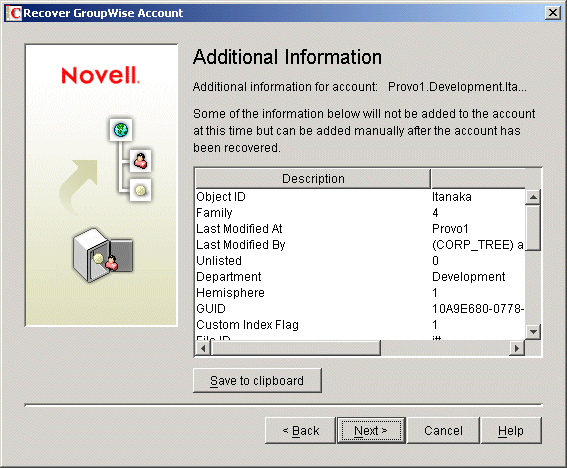The width and height of the screenshot is (567, 468).
Task: Click the globe icon in Novell graphic
Action: (x=121, y=129)
